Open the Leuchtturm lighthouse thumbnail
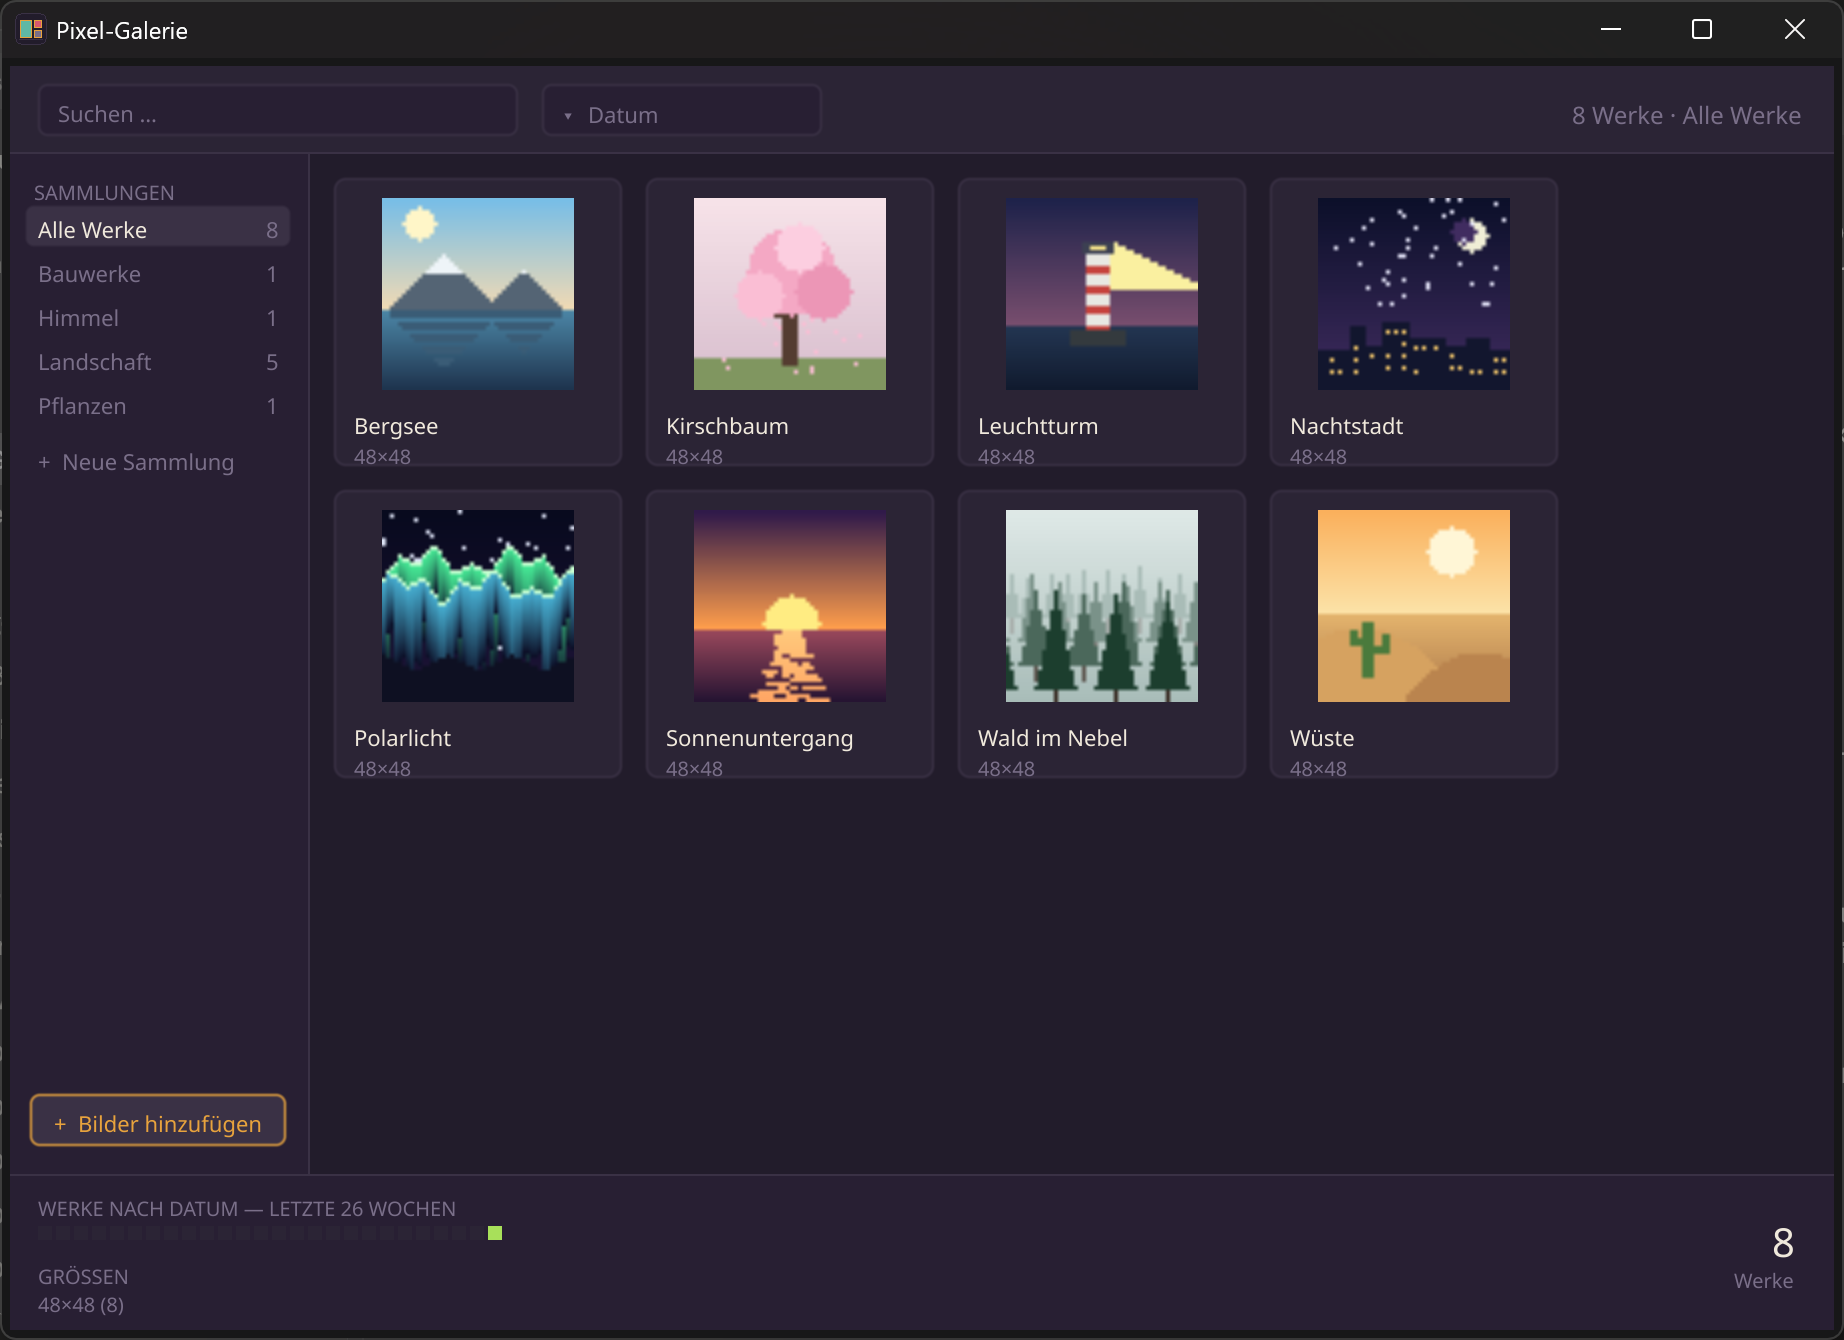Viewport: 1844px width, 1340px height. 1102,294
